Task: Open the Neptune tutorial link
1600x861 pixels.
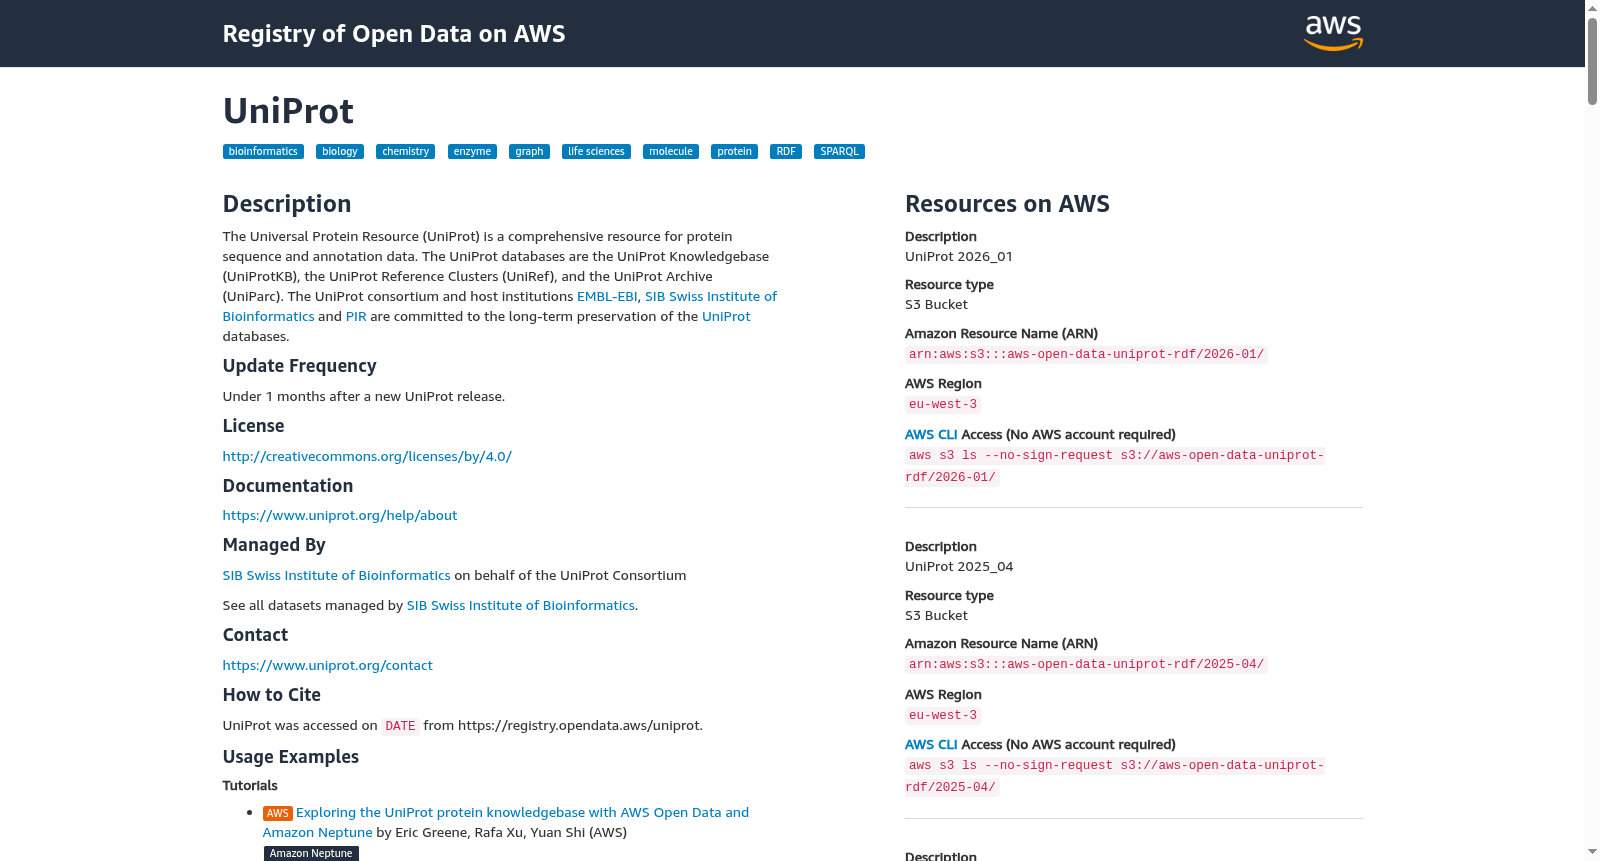Action: point(506,823)
